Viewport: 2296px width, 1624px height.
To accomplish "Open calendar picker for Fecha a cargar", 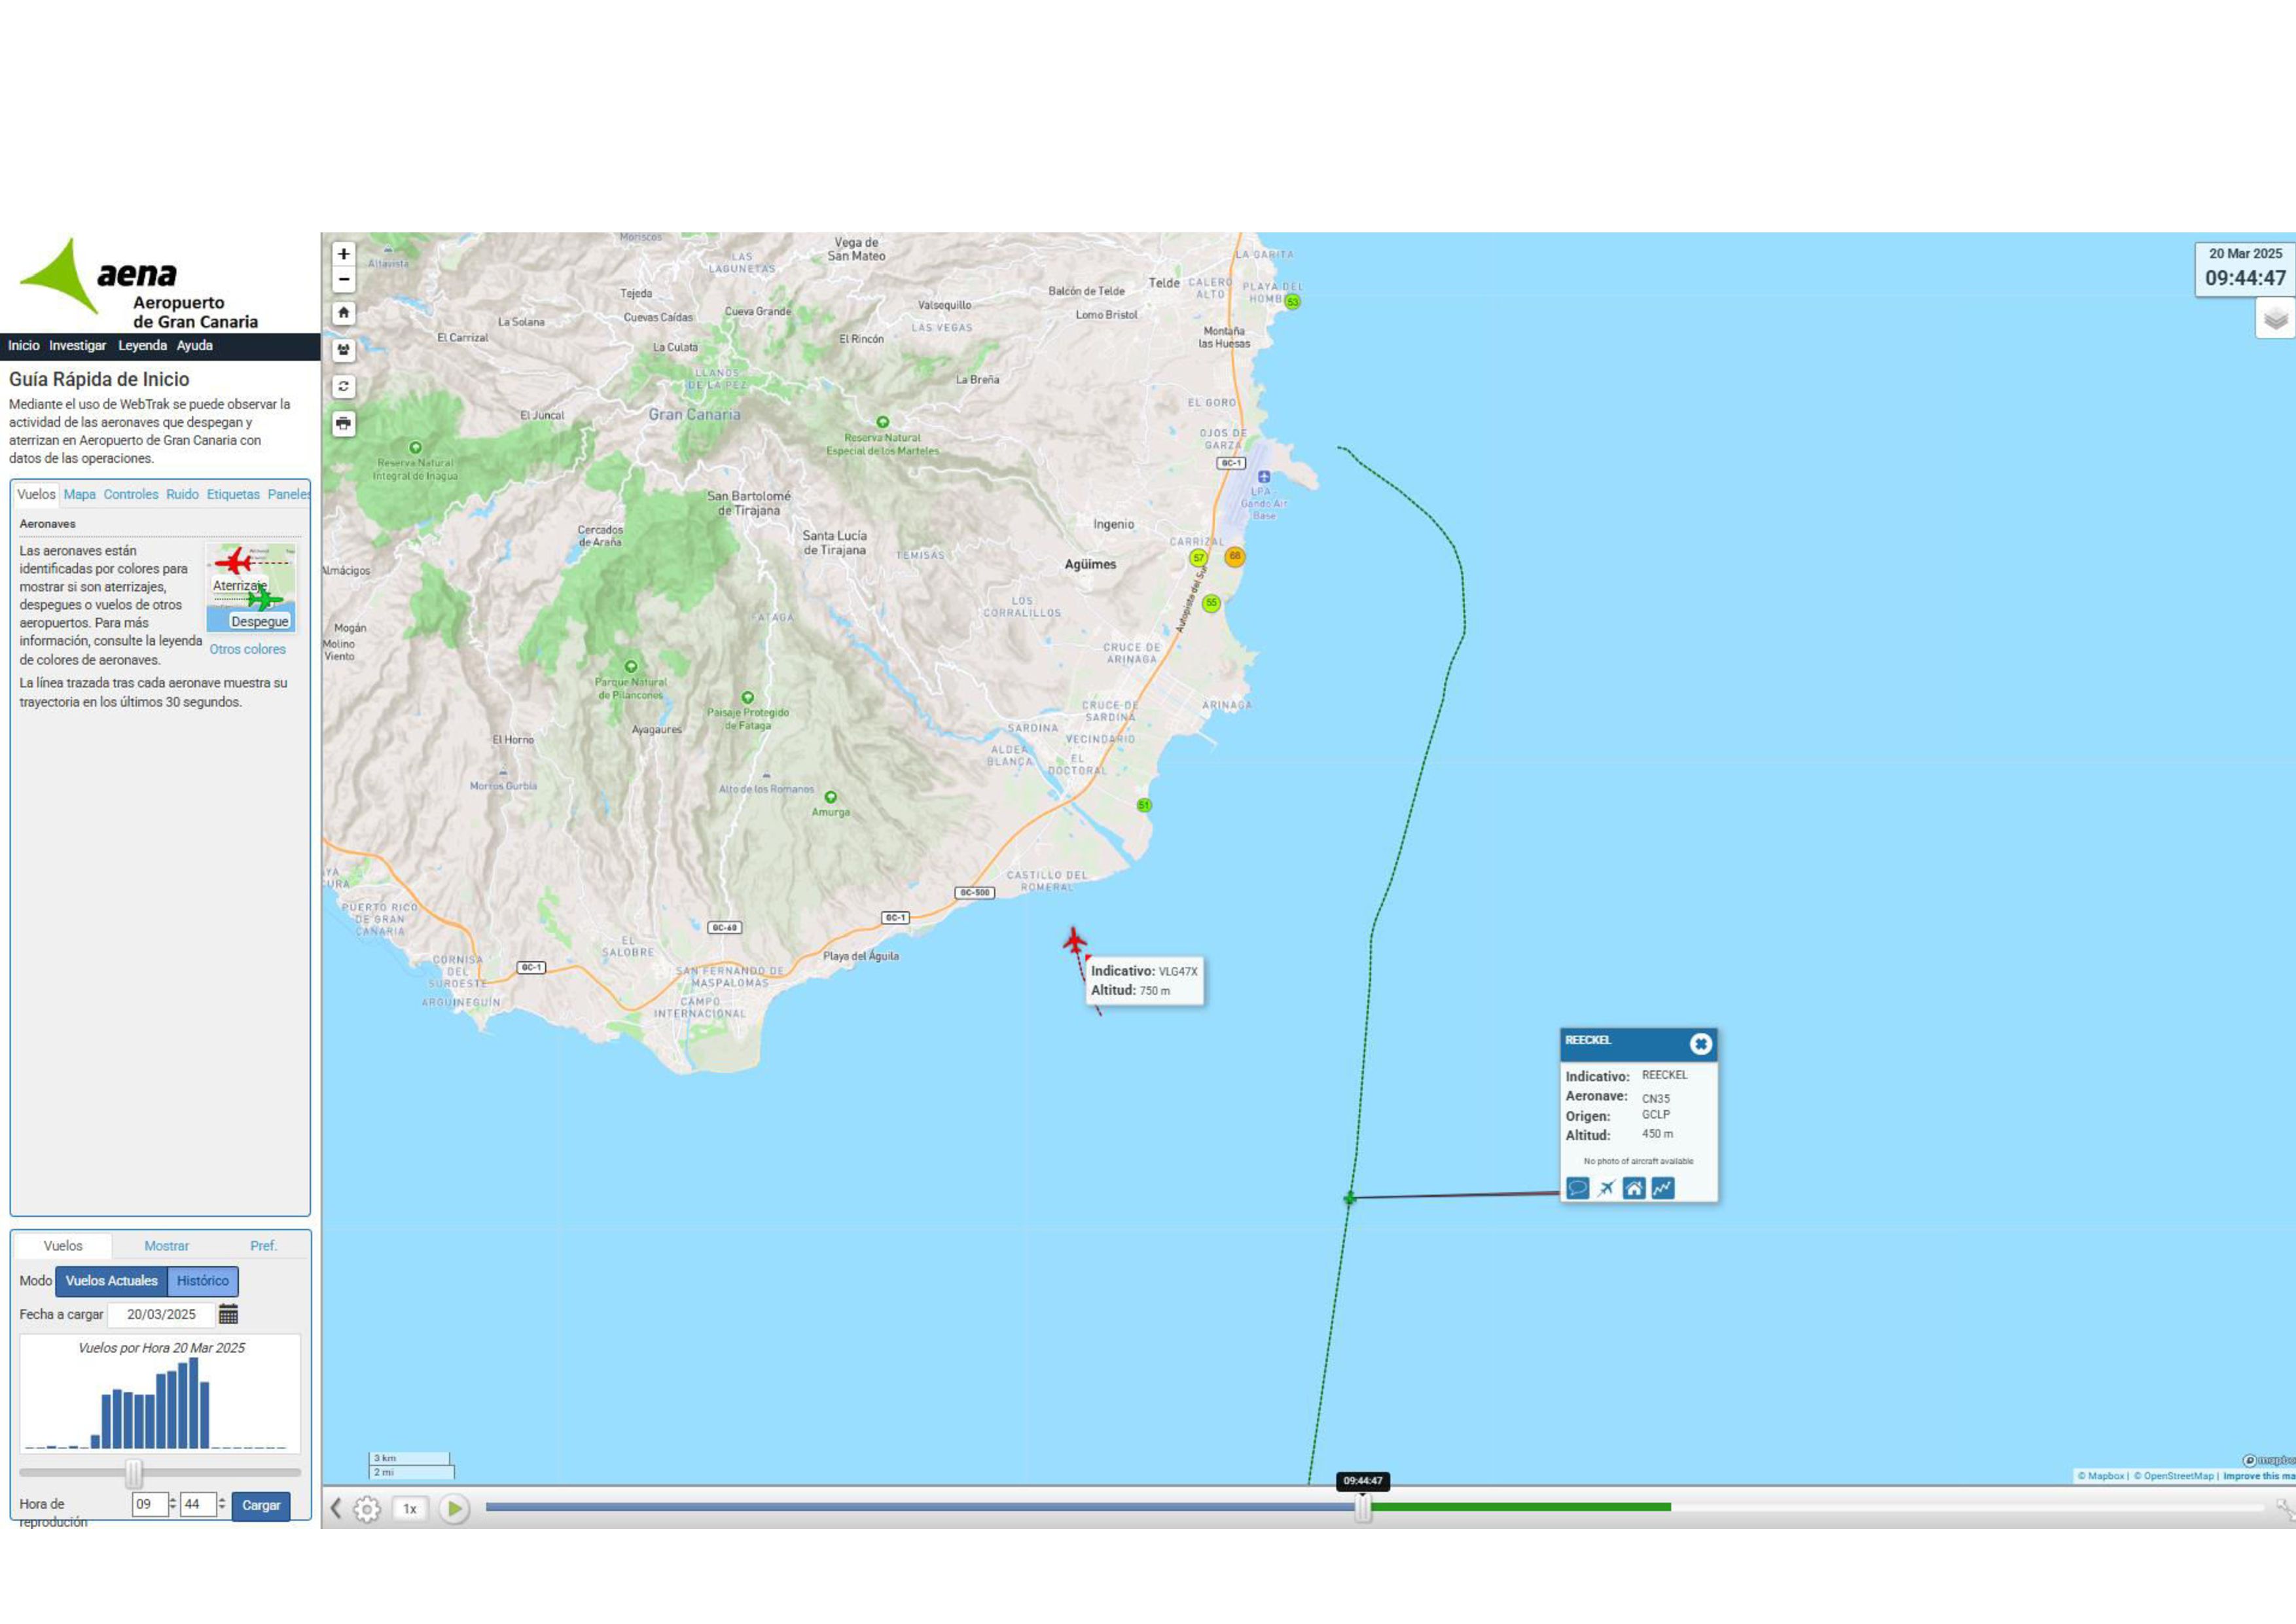I will (x=228, y=1314).
